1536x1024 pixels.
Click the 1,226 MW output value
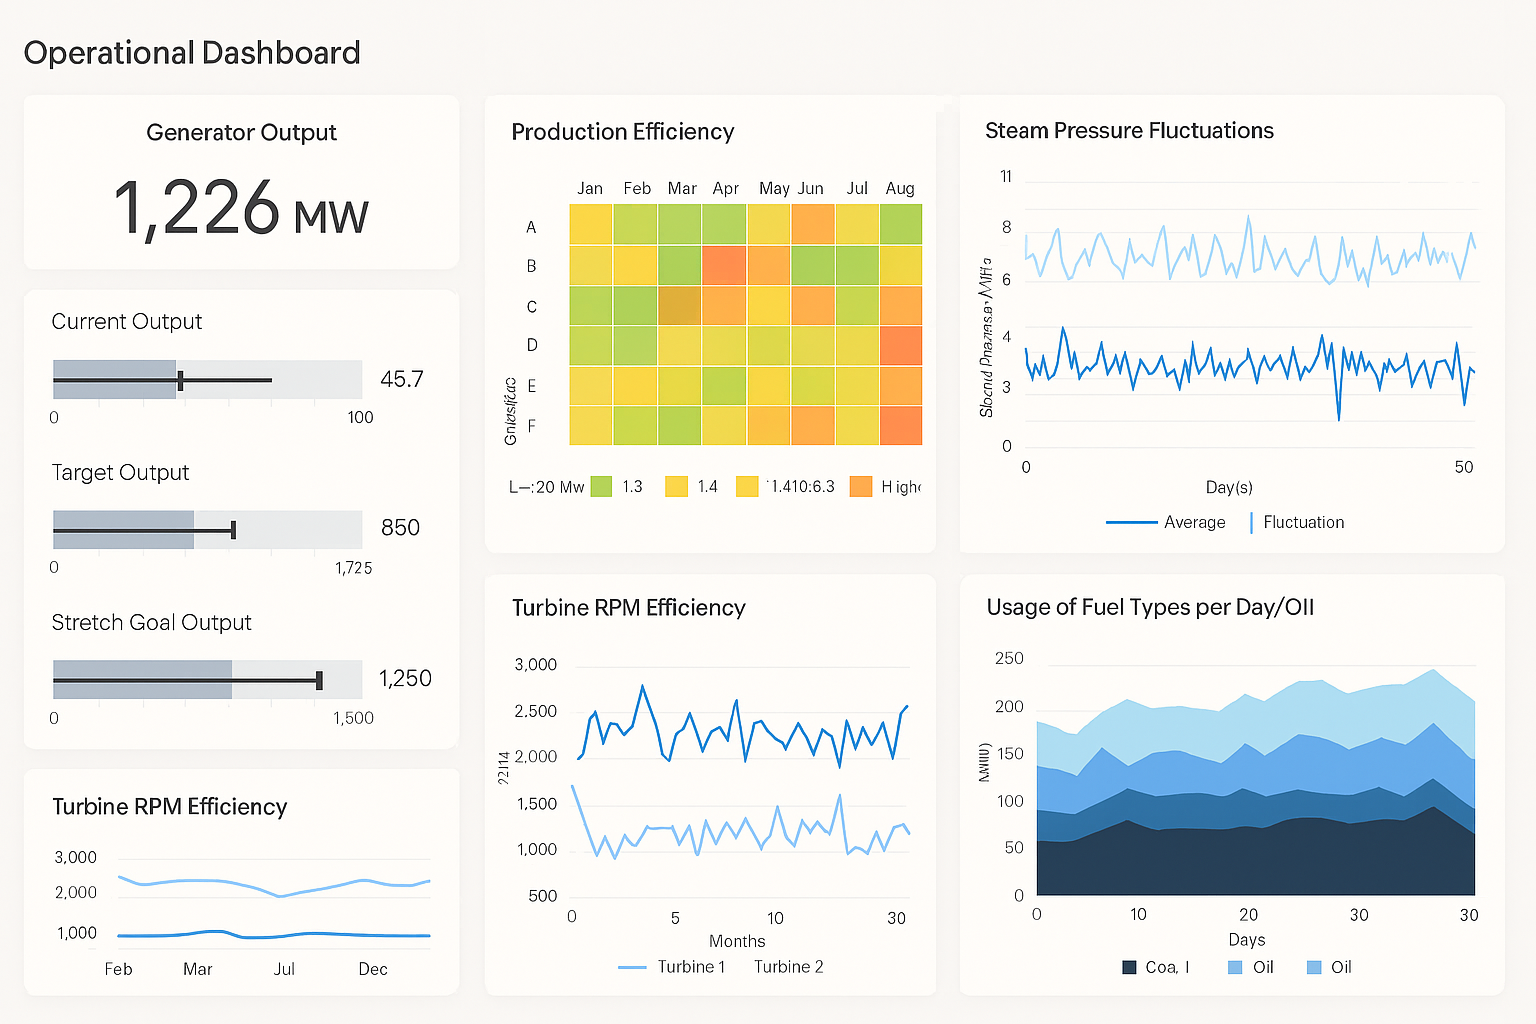[241, 211]
